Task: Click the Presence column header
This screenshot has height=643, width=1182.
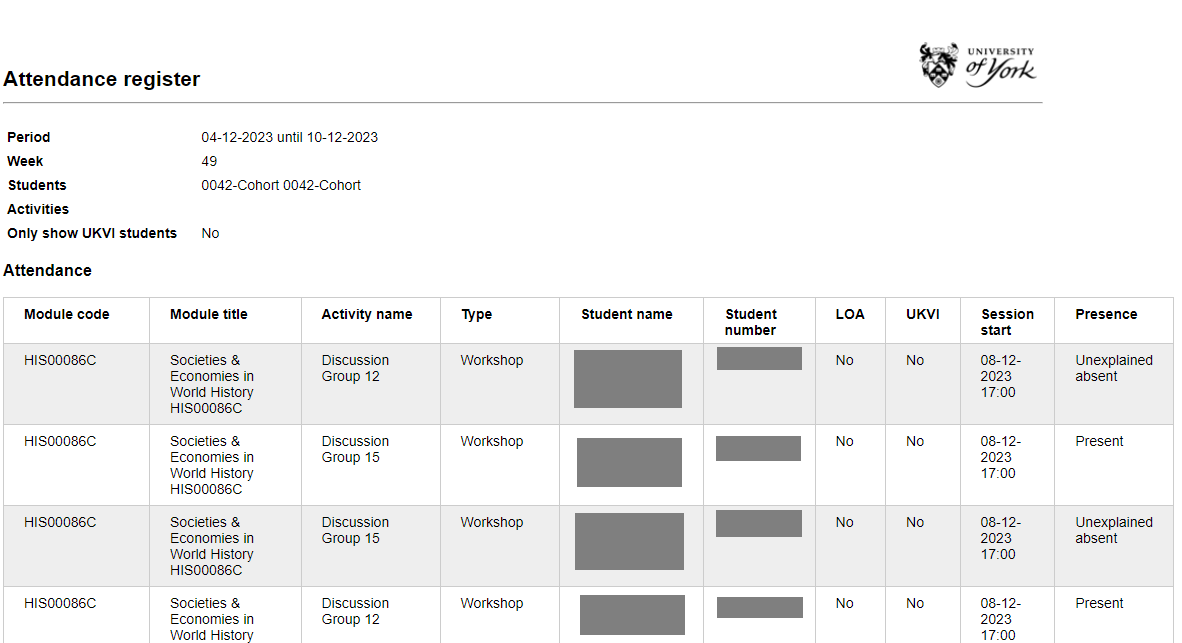Action: click(x=1106, y=314)
